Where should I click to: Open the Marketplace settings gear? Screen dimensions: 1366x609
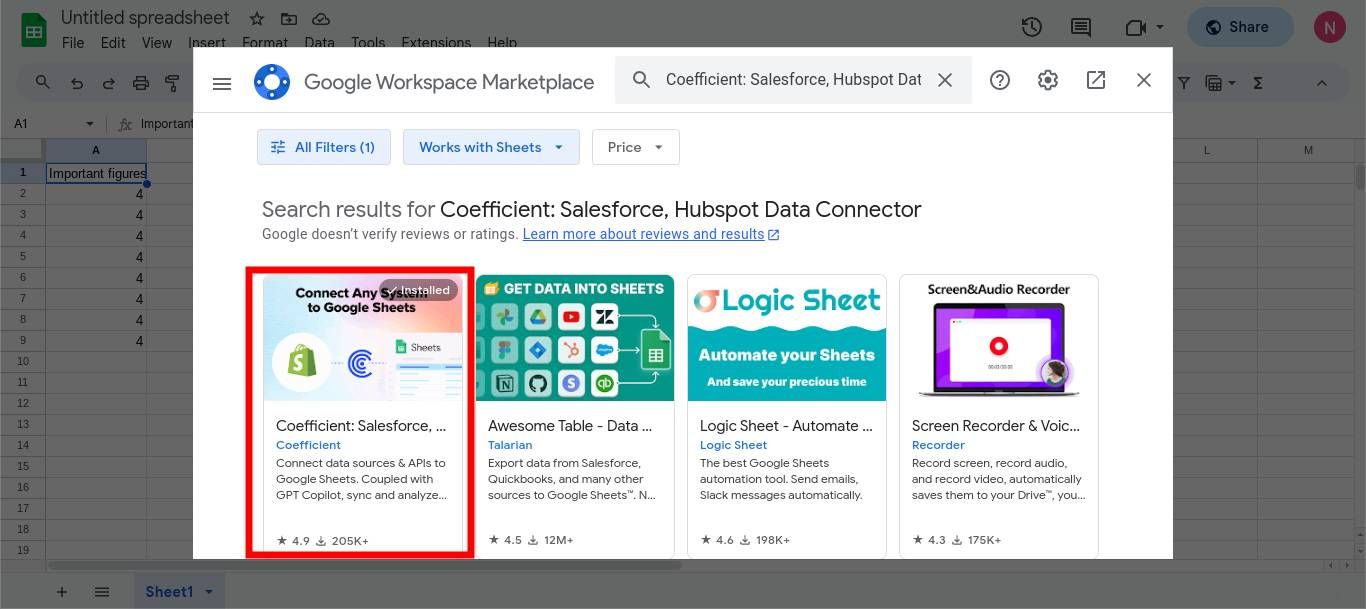click(1047, 80)
